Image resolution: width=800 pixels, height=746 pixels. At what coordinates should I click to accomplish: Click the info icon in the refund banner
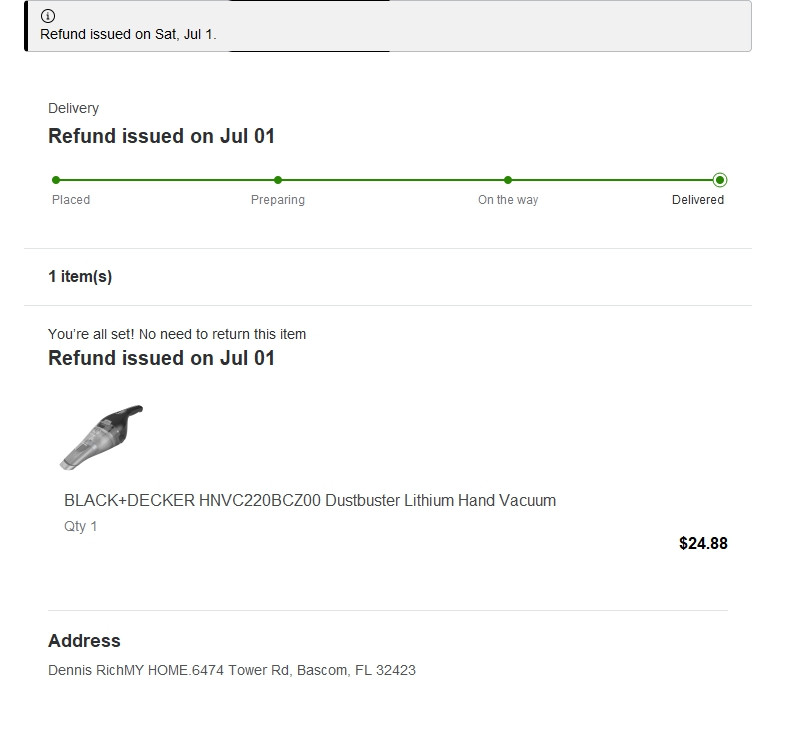[x=48, y=17]
